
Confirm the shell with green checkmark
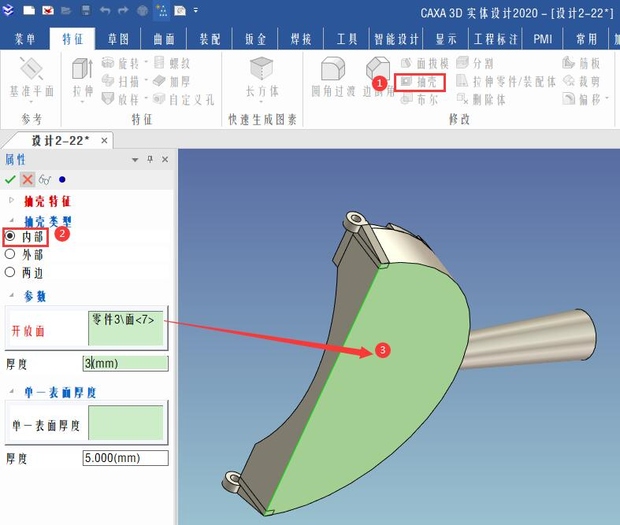tap(10, 179)
